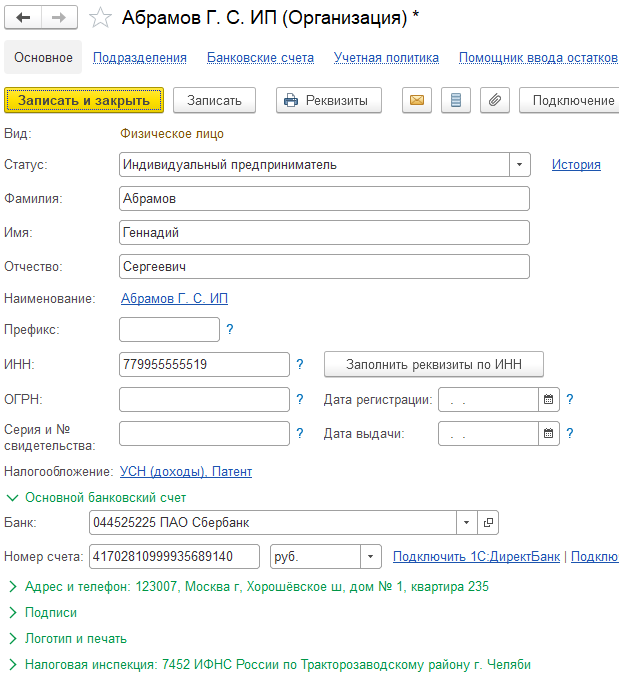Viewport: 619px width, 679px height.
Task: Click the help mark beside Дата регистрации
Action: coord(570,399)
